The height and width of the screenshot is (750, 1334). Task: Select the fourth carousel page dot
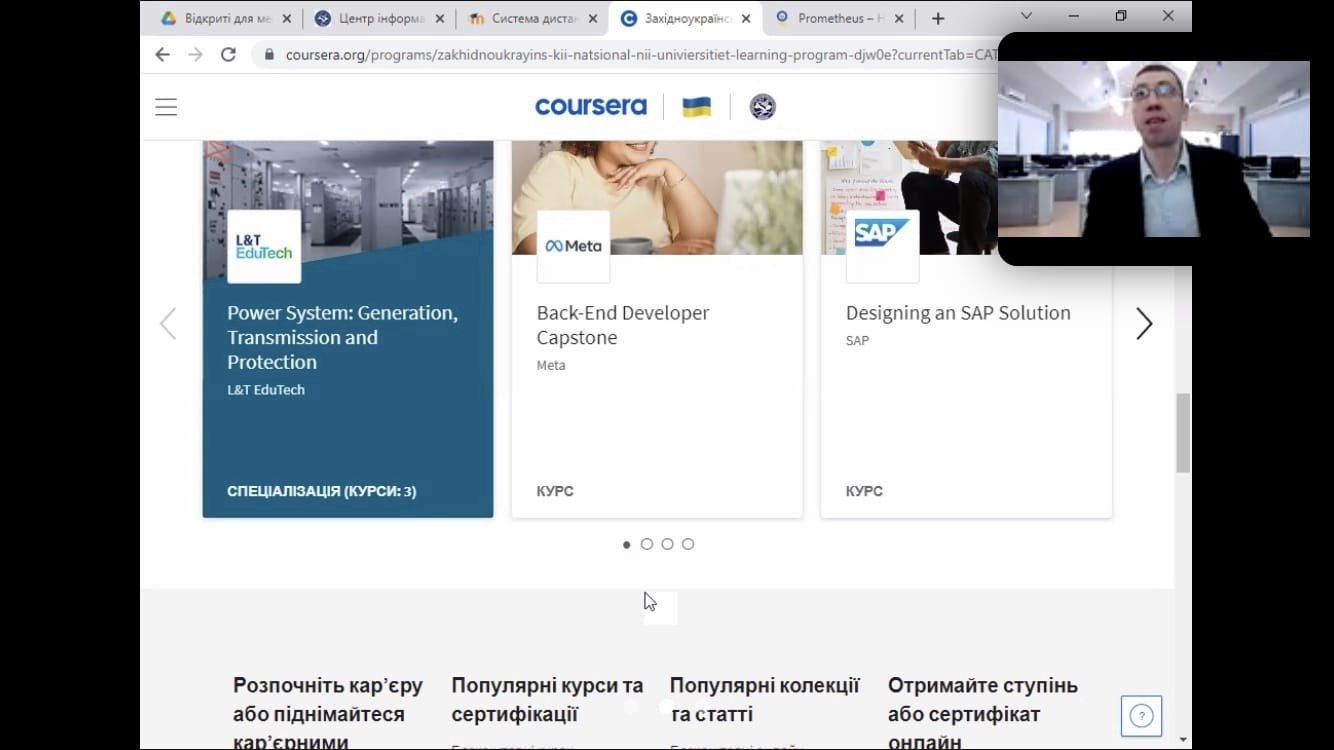pos(688,544)
